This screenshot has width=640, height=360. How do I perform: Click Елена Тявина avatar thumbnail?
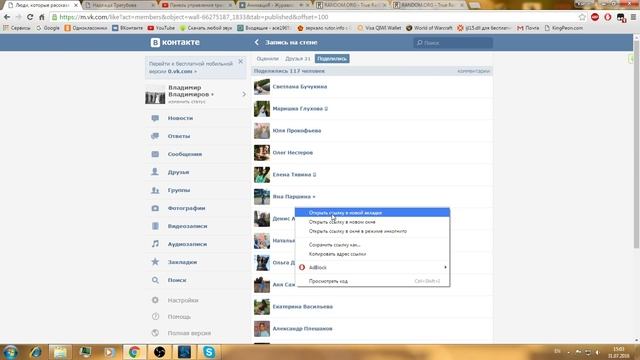(262, 175)
